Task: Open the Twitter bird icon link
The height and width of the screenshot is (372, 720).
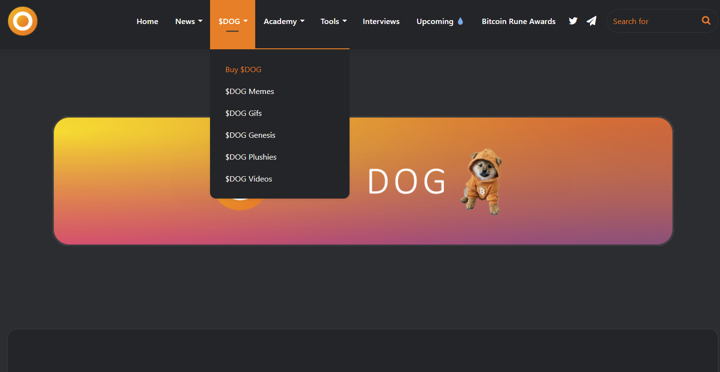Action: tap(573, 21)
